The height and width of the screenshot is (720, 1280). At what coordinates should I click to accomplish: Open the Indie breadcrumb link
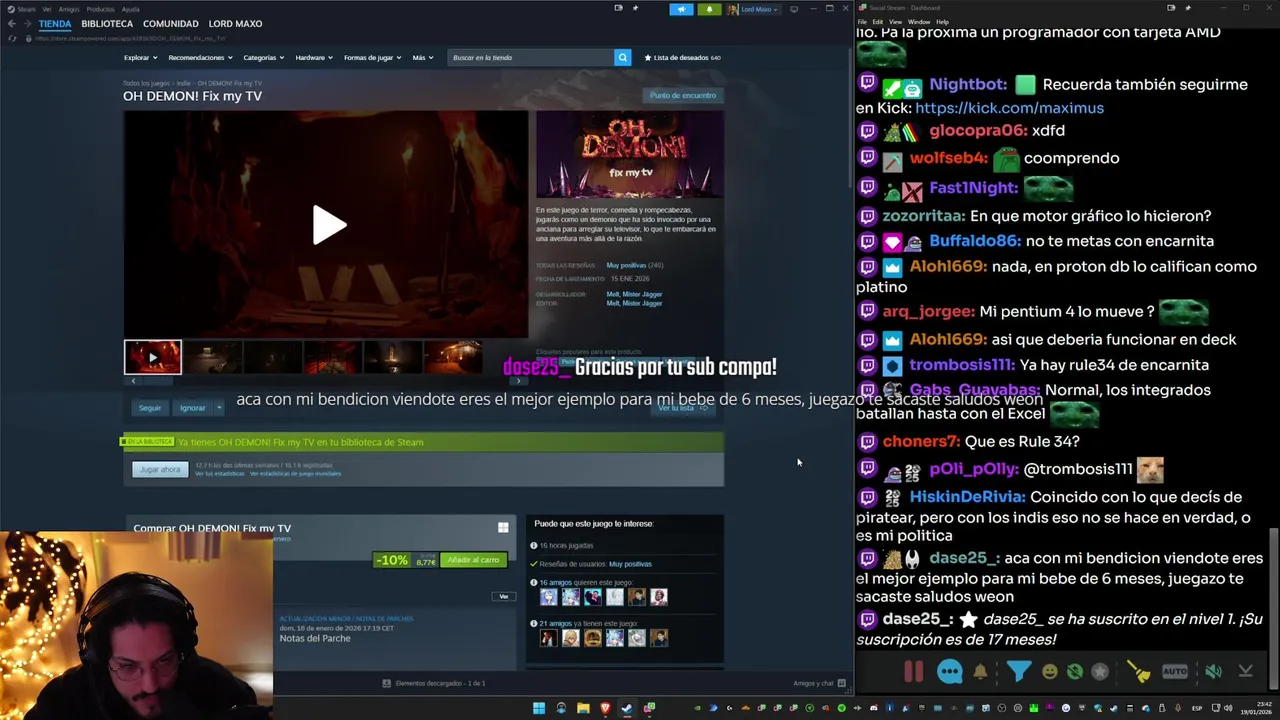(x=184, y=84)
